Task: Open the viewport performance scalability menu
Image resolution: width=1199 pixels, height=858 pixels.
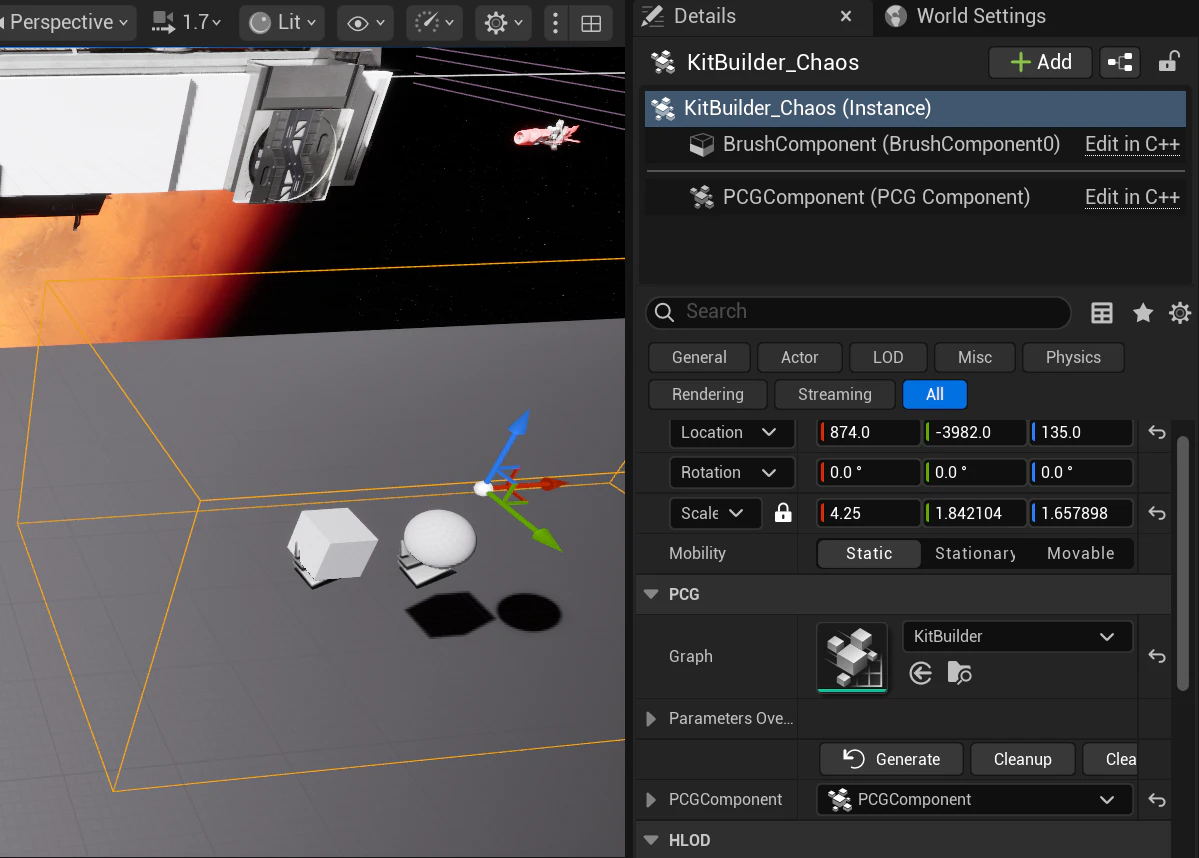Action: 434,23
